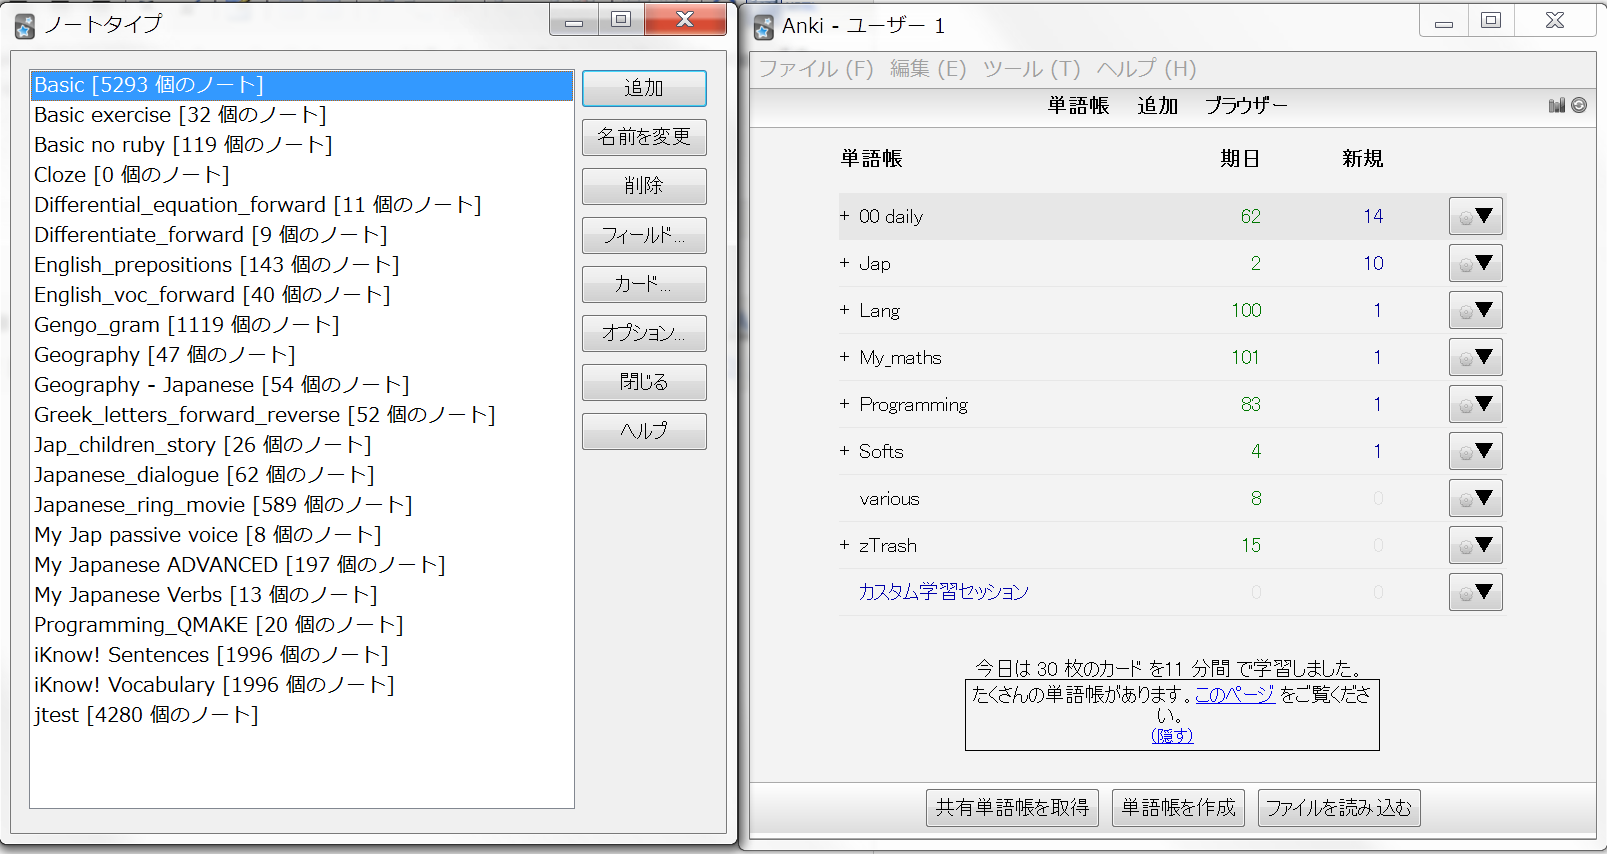
Task: Follow the このページ link
Action: 1235,694
